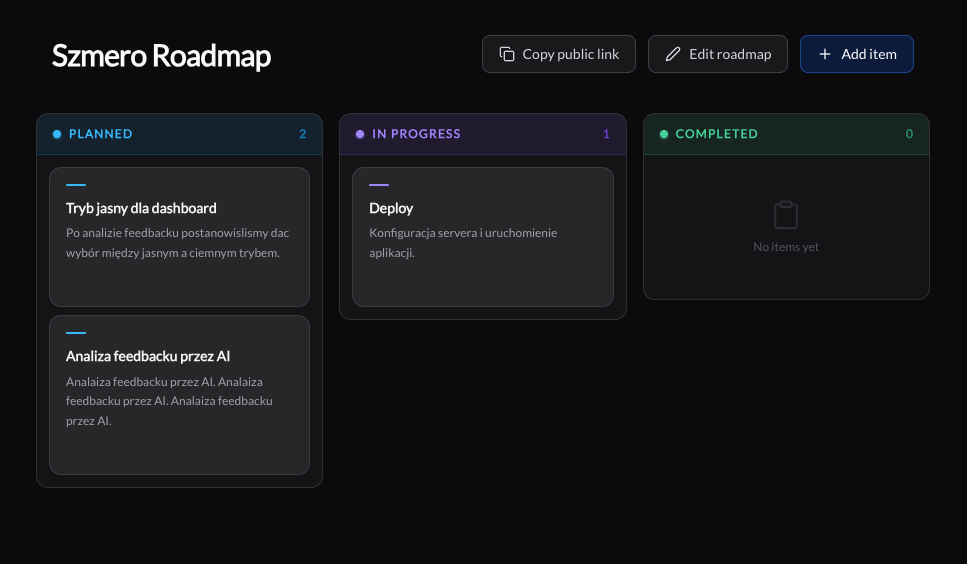
Task: Click the purple dot next to In Progress
Action: 360,134
